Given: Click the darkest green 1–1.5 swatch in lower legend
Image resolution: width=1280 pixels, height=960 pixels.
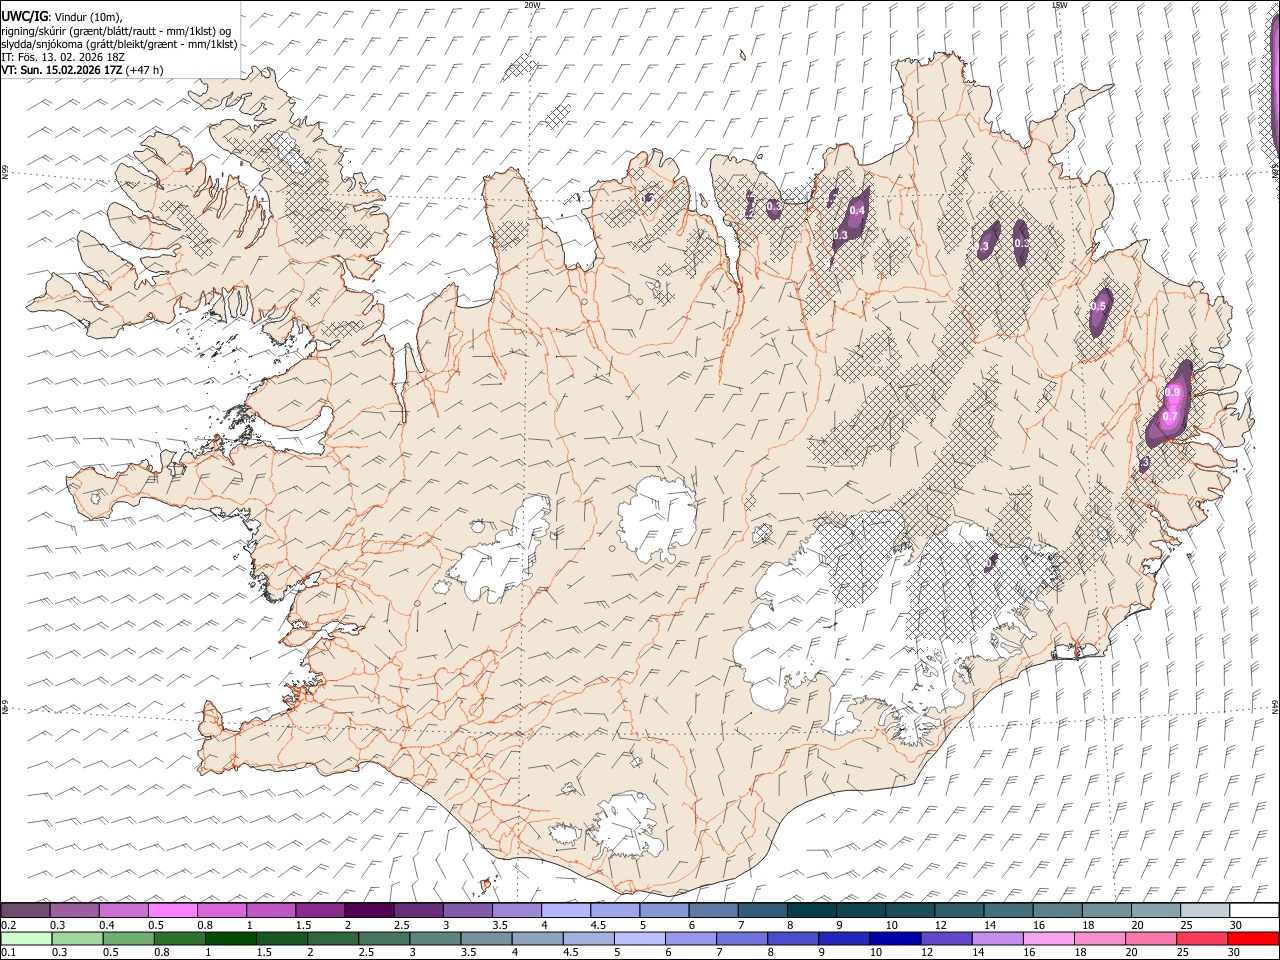Looking at the screenshot, I should tap(230, 938).
